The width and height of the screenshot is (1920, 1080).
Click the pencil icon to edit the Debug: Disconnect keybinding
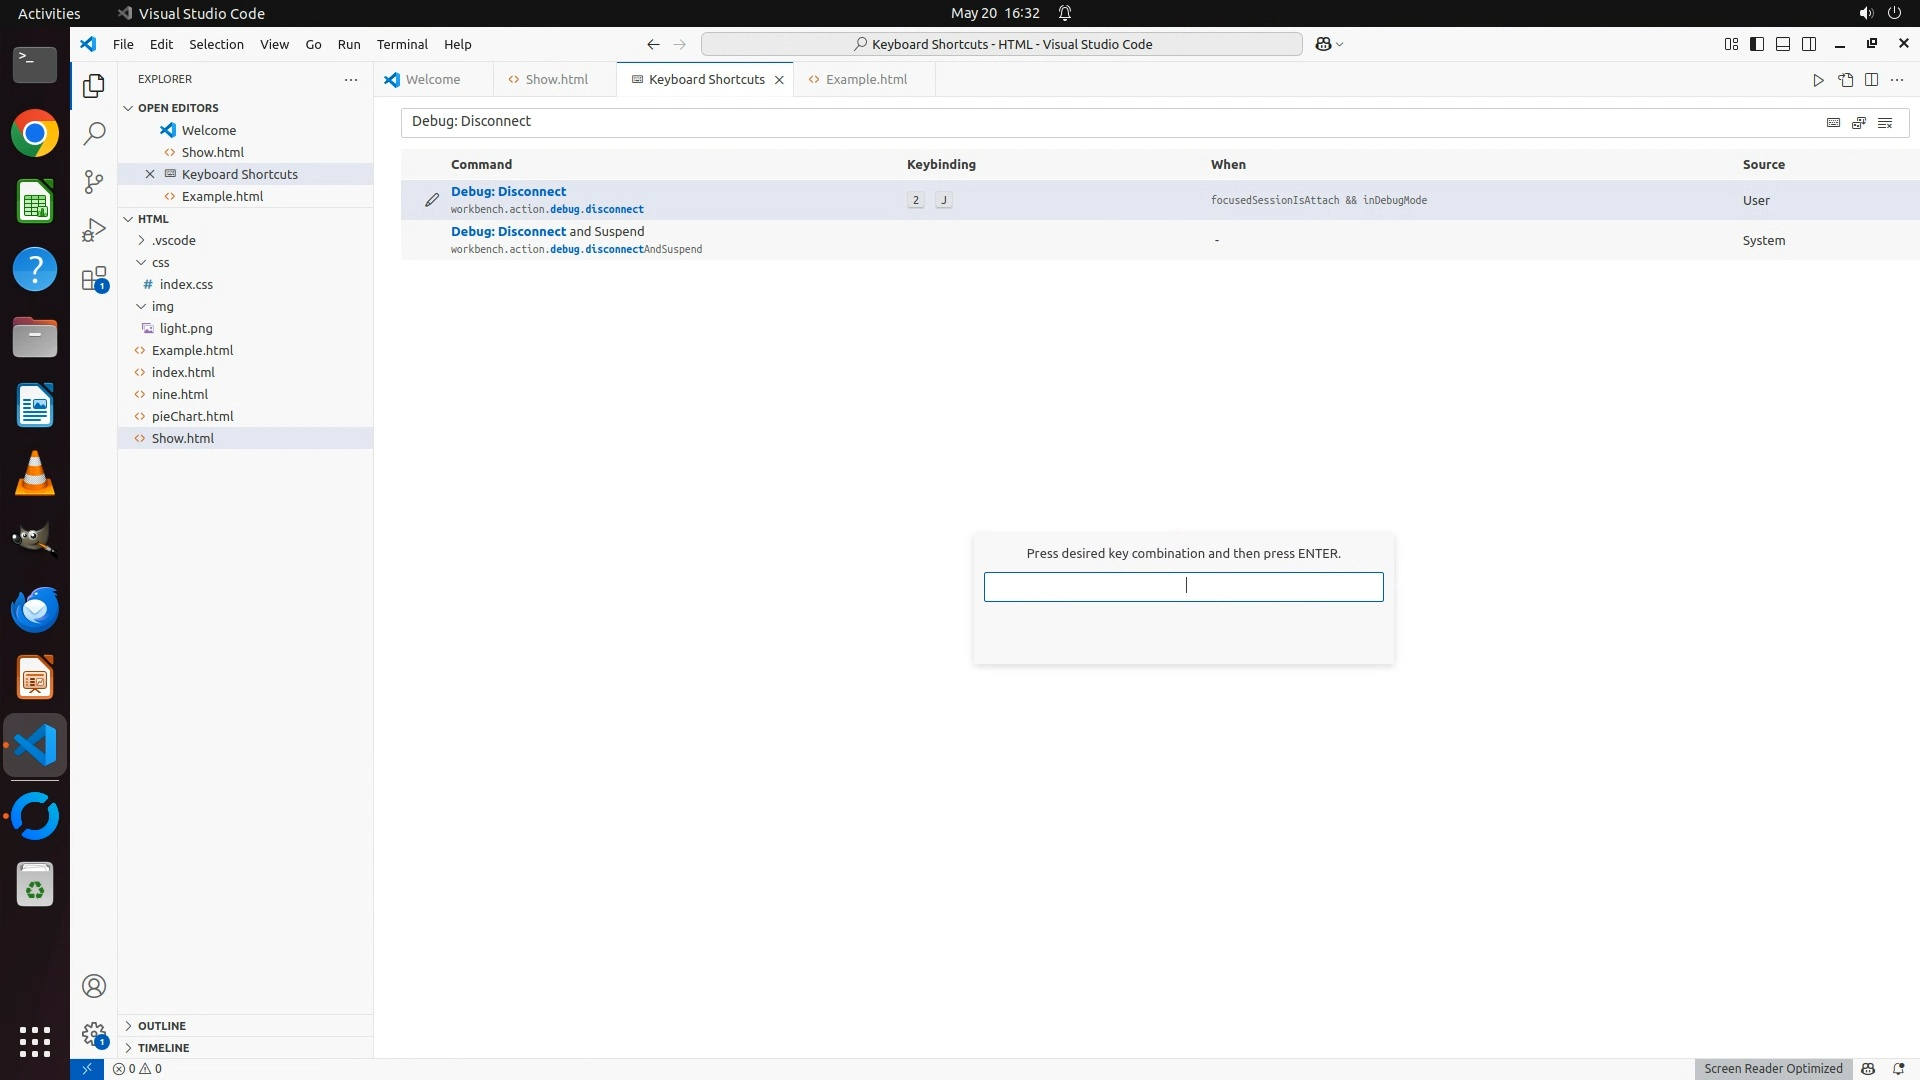(x=432, y=200)
